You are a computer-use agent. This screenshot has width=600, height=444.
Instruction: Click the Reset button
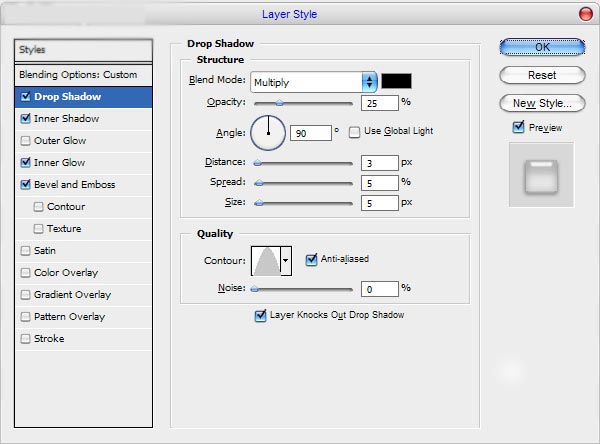tap(541, 75)
